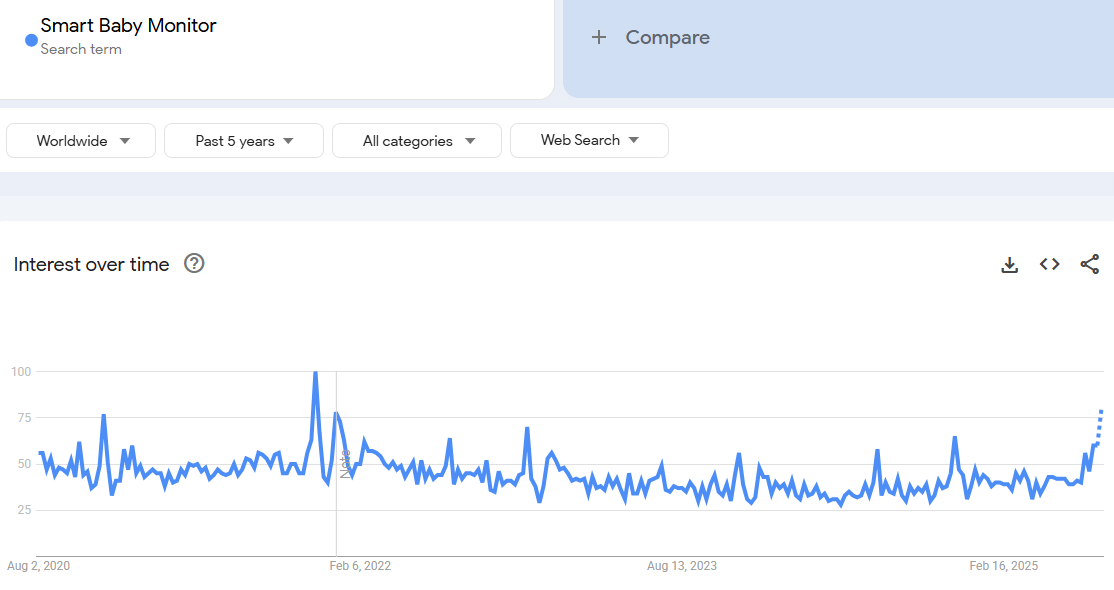Click the Aug 2, 2020 axis label

(39, 566)
